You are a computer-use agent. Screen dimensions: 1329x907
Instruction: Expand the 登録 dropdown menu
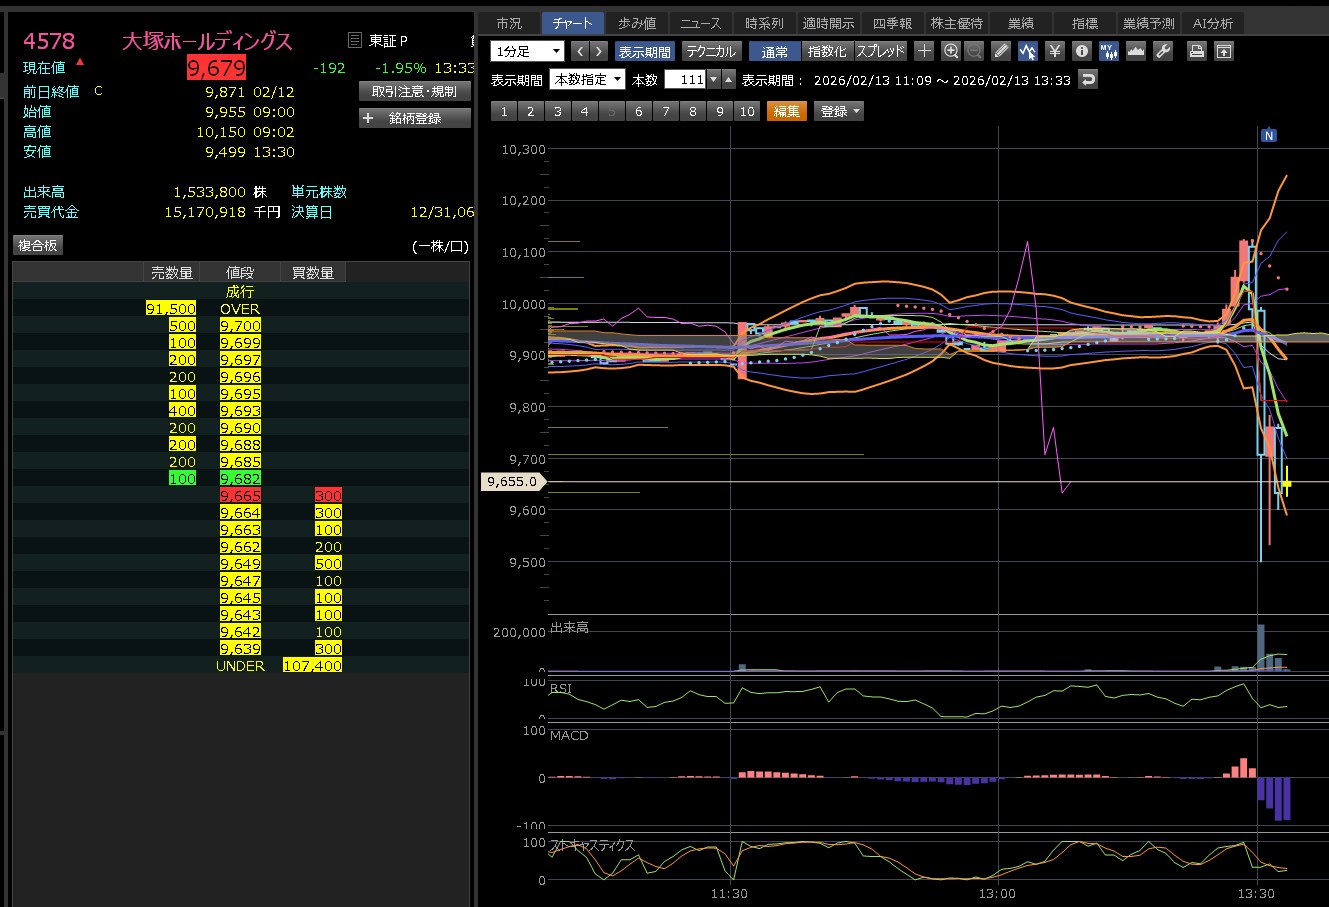click(839, 111)
